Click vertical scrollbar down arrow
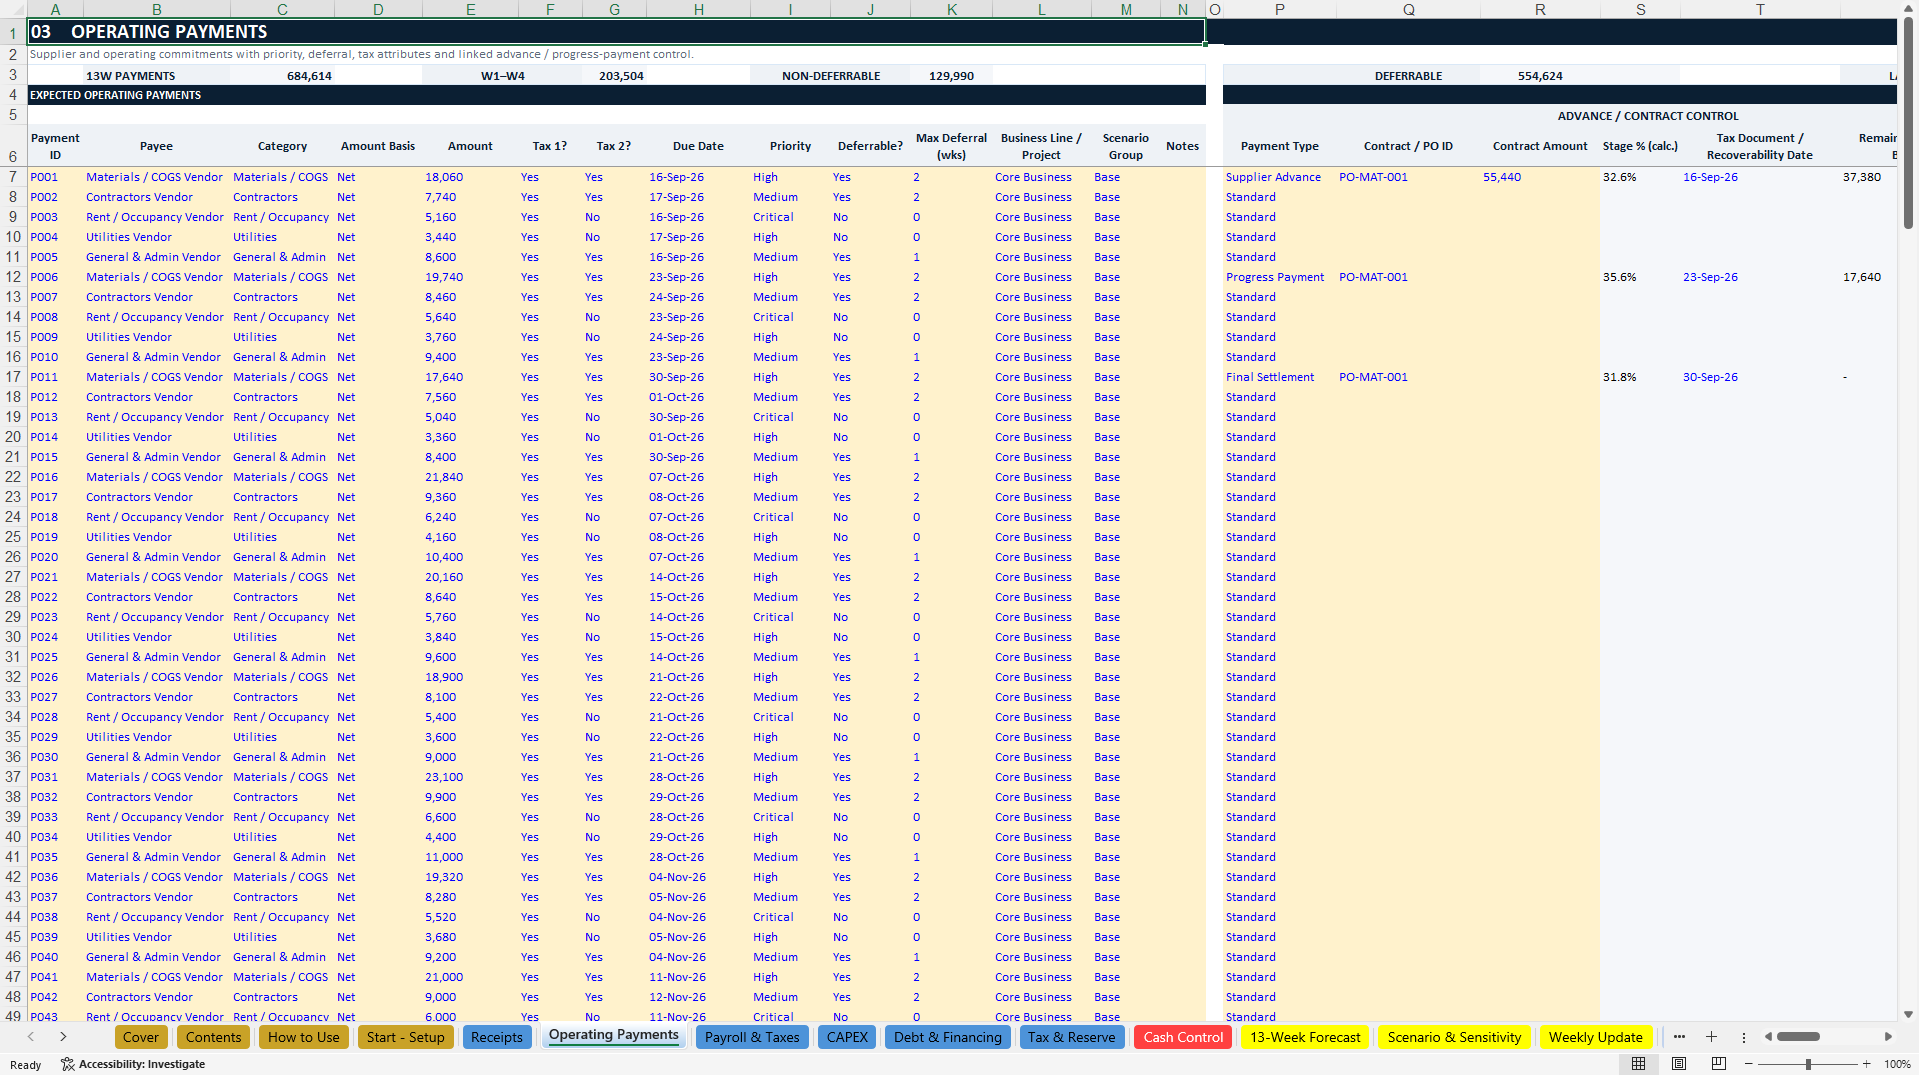 [x=1908, y=1014]
